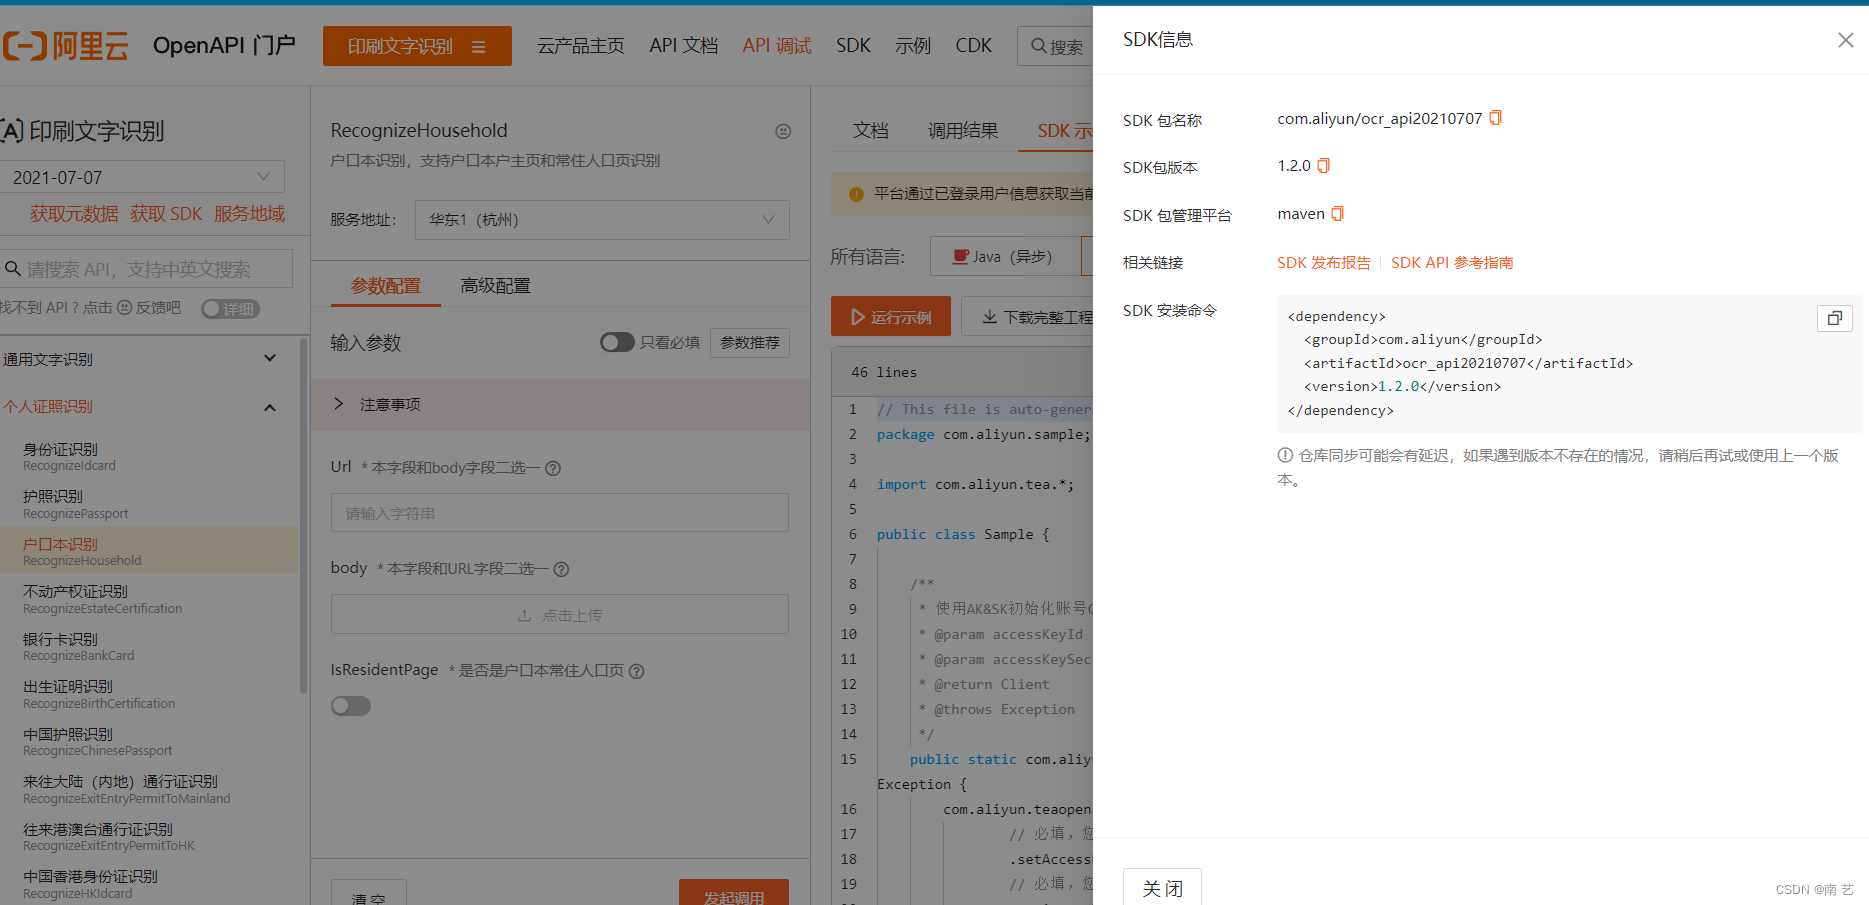Switch to the 高级配置 tab

[495, 286]
